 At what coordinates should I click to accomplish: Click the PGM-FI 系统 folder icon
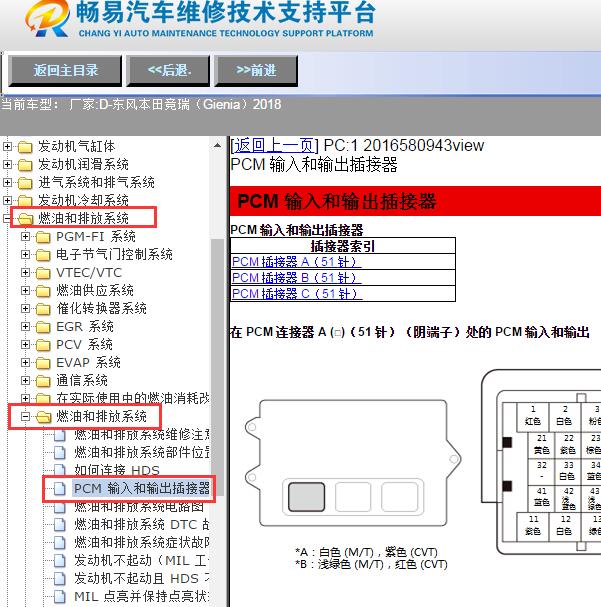pyautogui.click(x=43, y=237)
